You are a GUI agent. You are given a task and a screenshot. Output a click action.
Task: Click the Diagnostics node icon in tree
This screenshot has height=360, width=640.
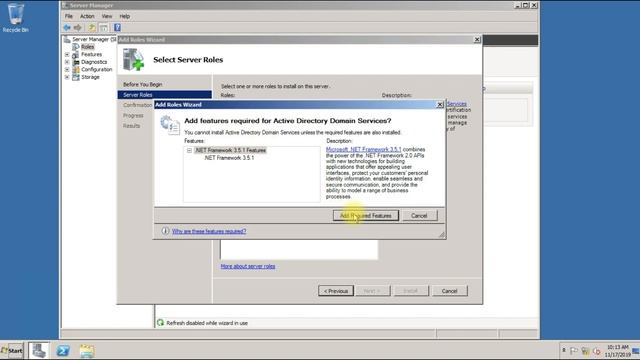pyautogui.click(x=76, y=62)
